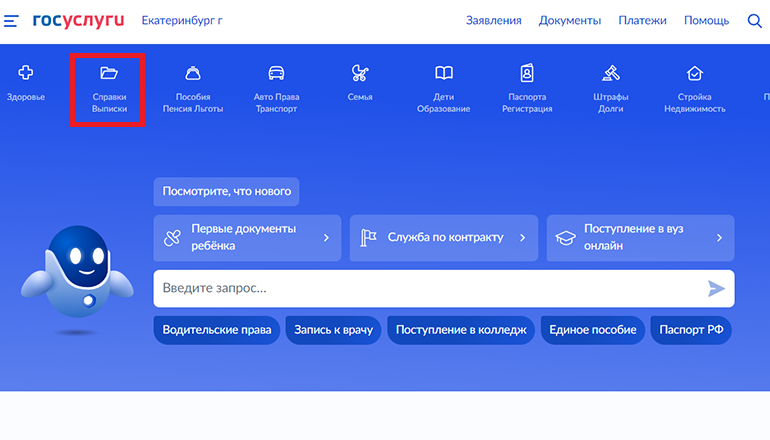
Task: Expand Первые документы ребёнка card
Action: (247, 238)
